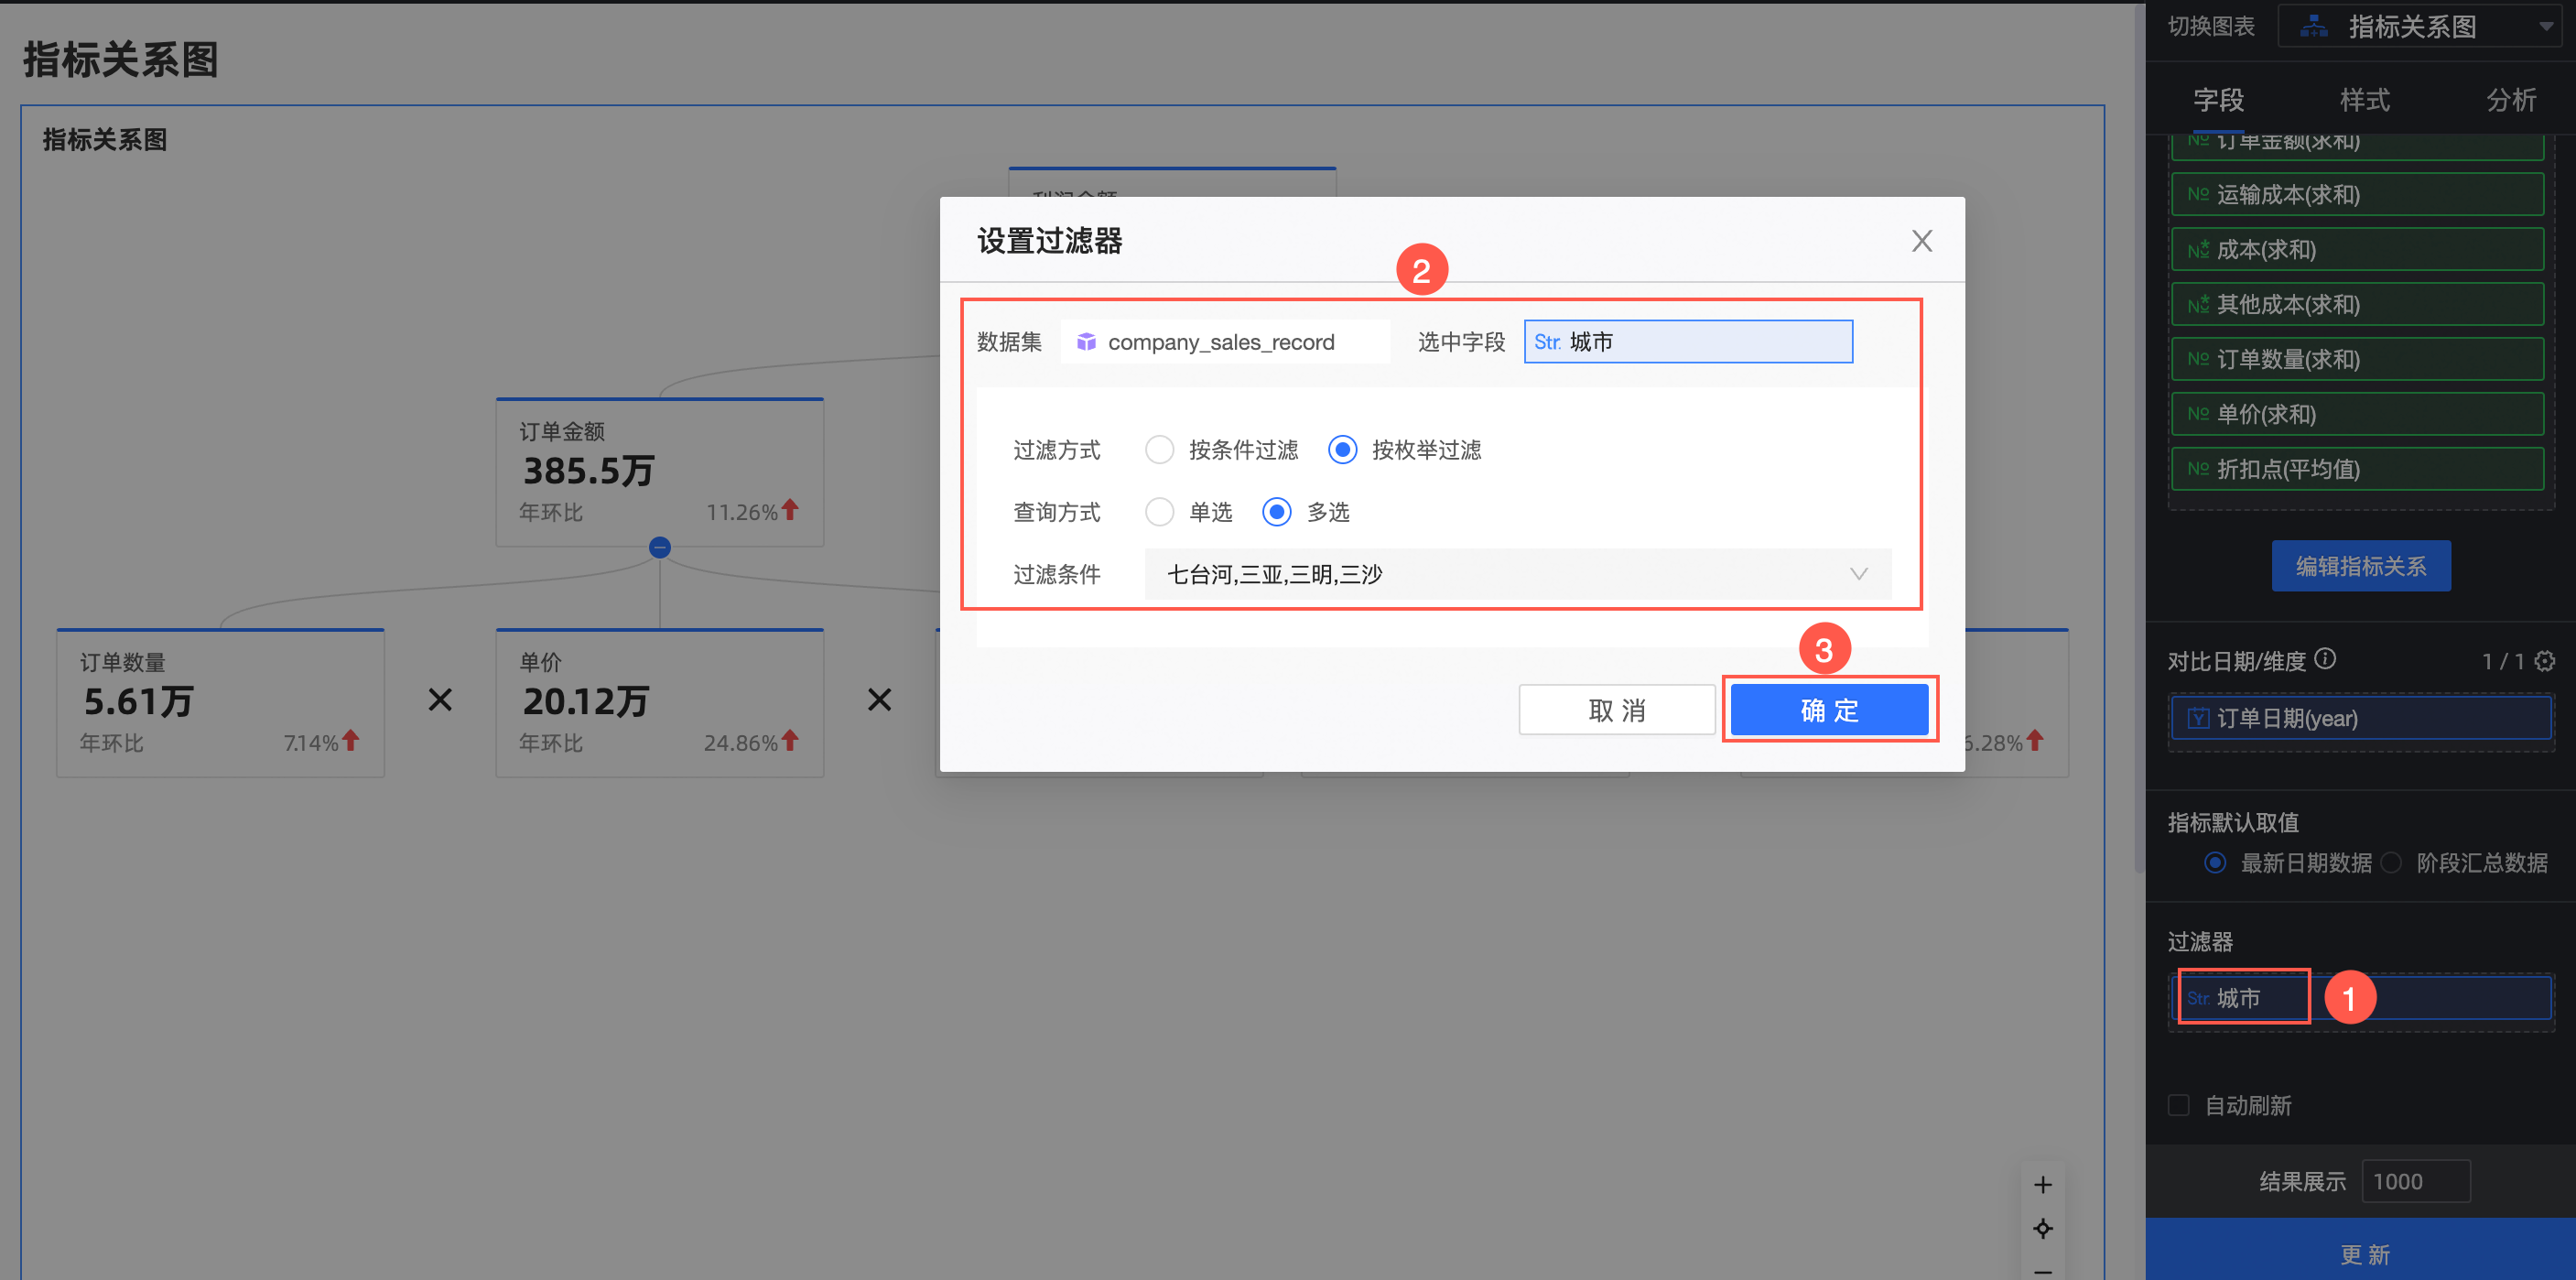Click the settings gear beside 对比日期/维度
Viewport: 2576px width, 1280px height.
2544,661
